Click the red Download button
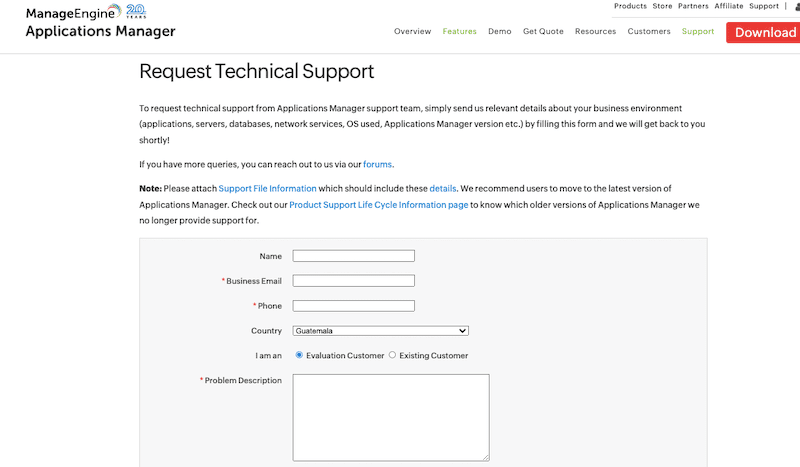The height and width of the screenshot is (467, 800). pyautogui.click(x=763, y=33)
